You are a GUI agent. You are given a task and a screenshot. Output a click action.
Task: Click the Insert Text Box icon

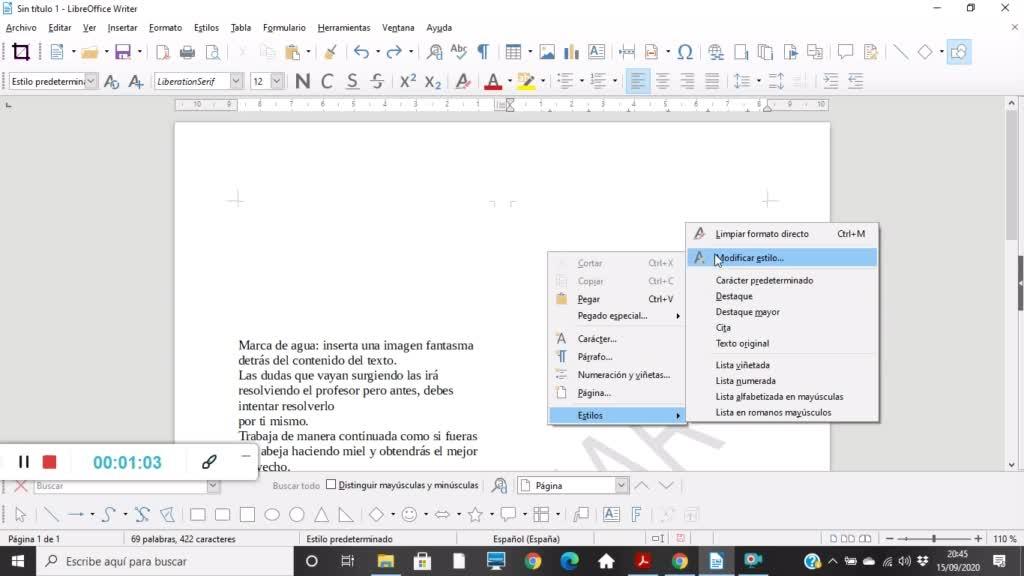[x=596, y=52]
